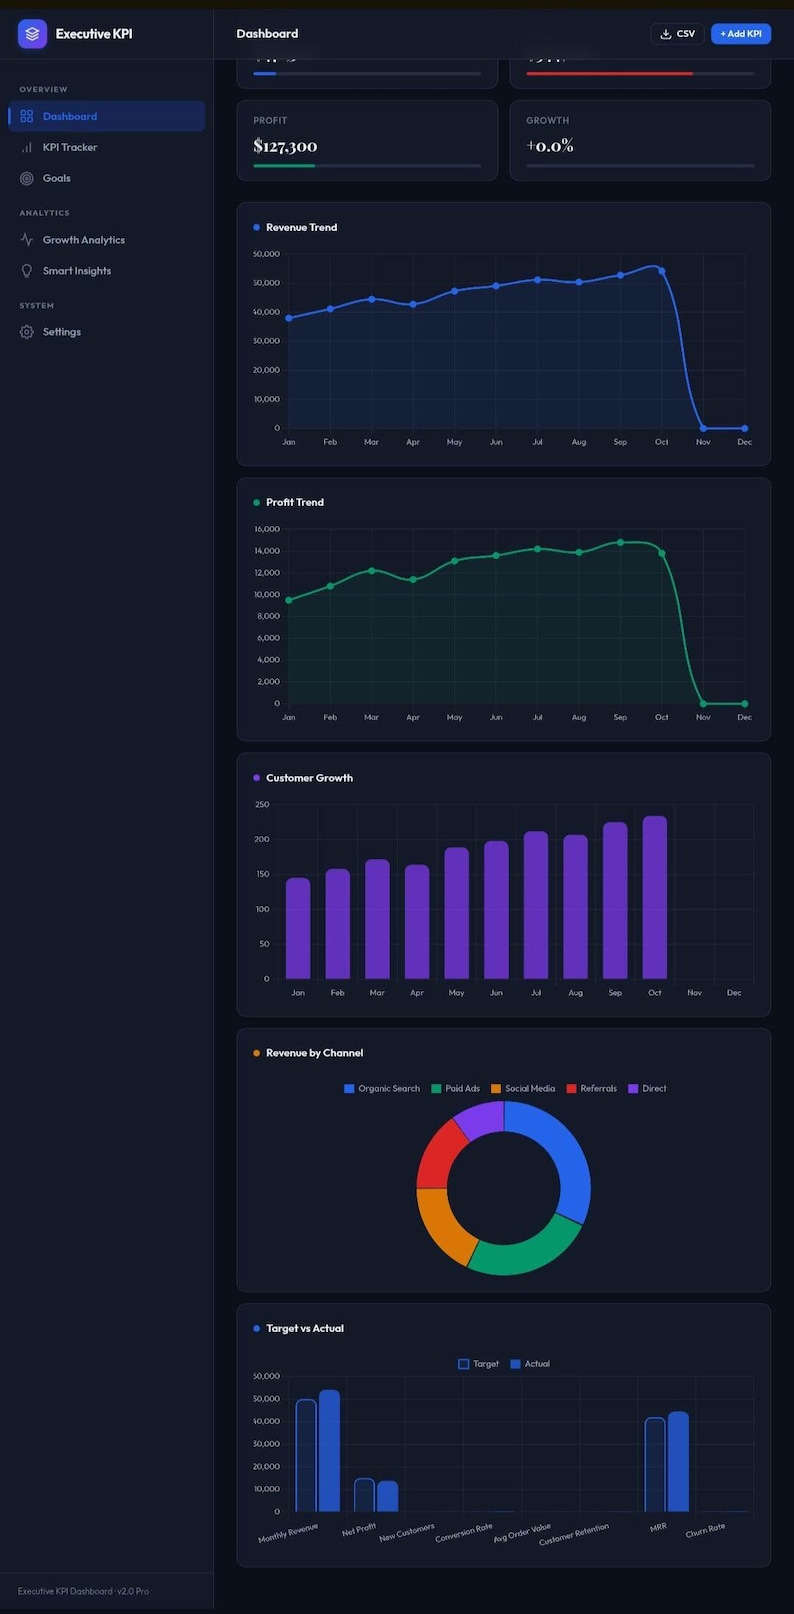Click the Dashboard page header title
This screenshot has width=794, height=1614.
coord(267,34)
